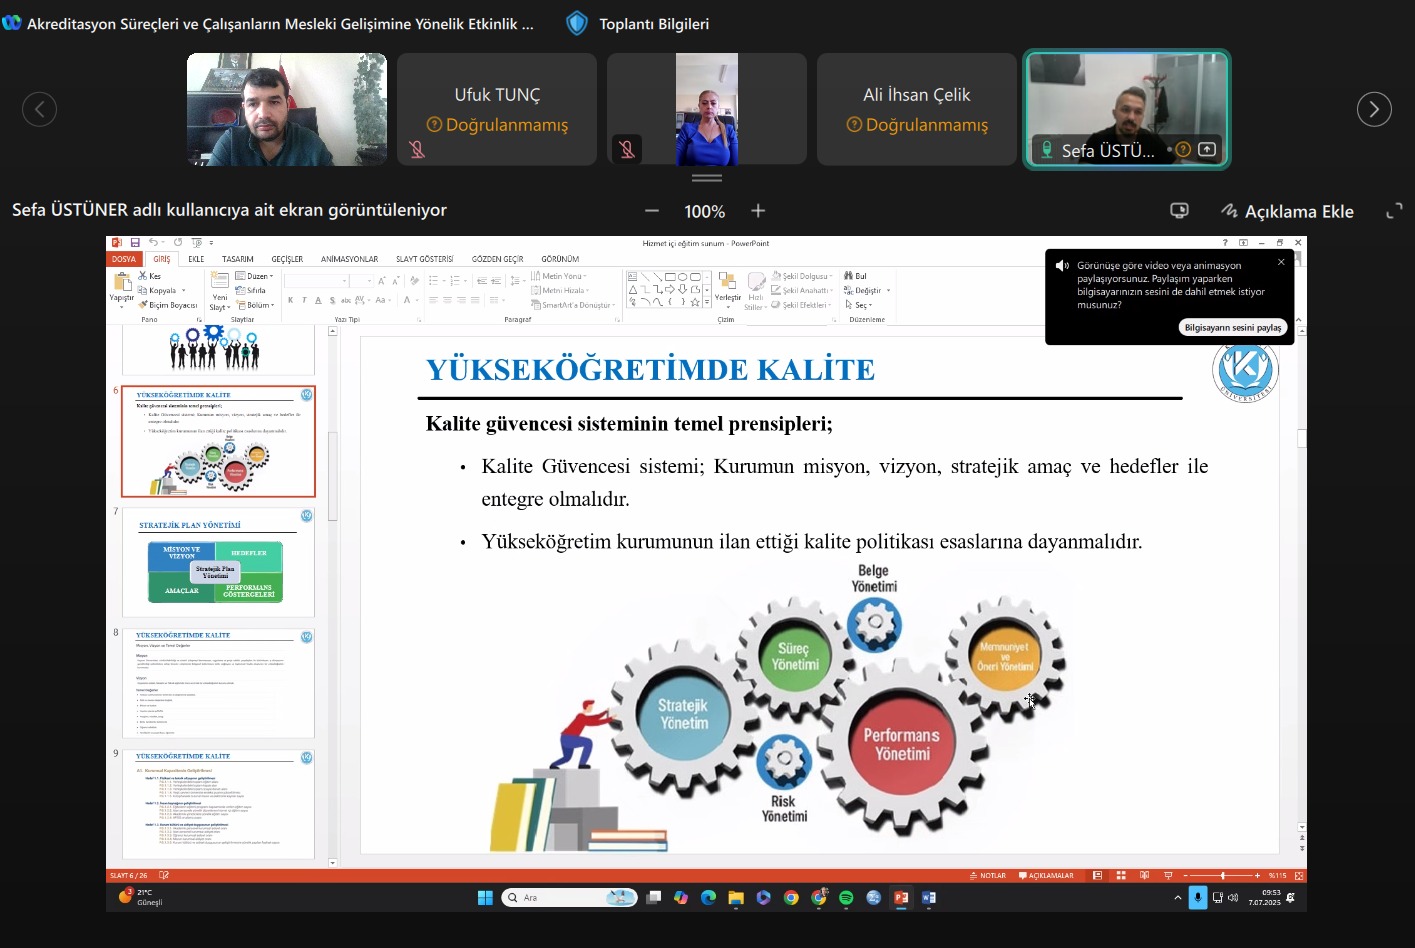This screenshot has width=1415, height=948.
Task: Switch to ANİMASYONLAR ribbon tab
Action: point(349,259)
